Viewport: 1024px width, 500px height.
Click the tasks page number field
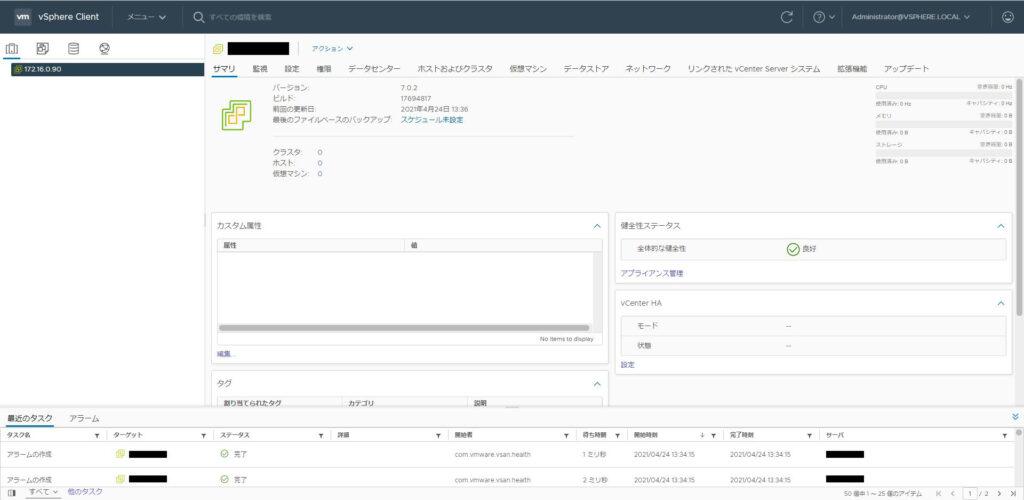(970, 493)
